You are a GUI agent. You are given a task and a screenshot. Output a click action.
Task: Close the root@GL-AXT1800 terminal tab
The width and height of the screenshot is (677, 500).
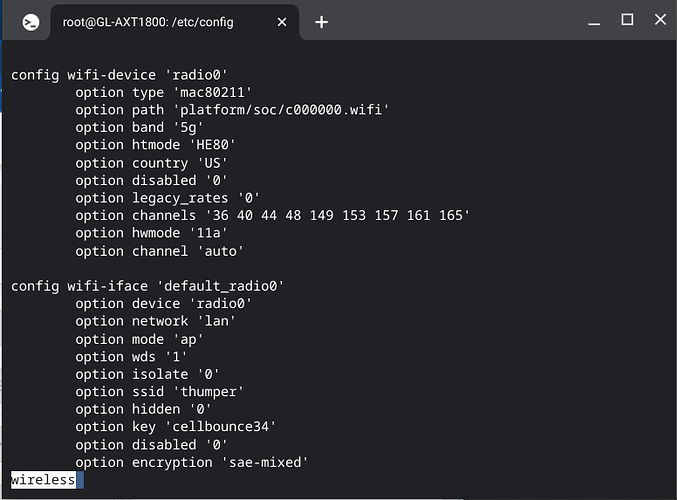[283, 21]
